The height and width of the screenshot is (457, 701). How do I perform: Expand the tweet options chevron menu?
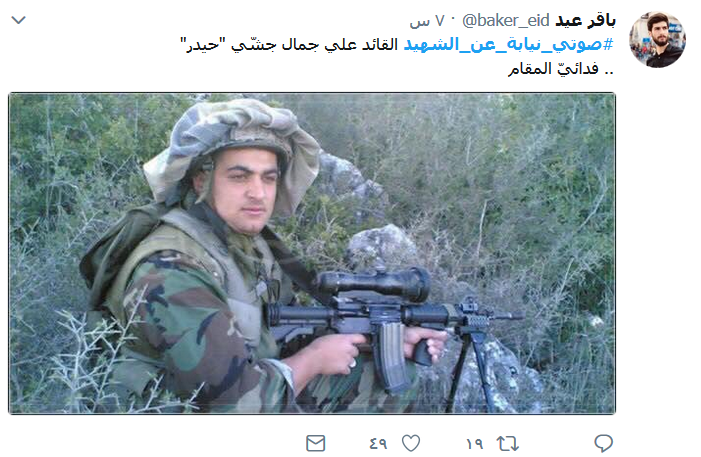18,20
